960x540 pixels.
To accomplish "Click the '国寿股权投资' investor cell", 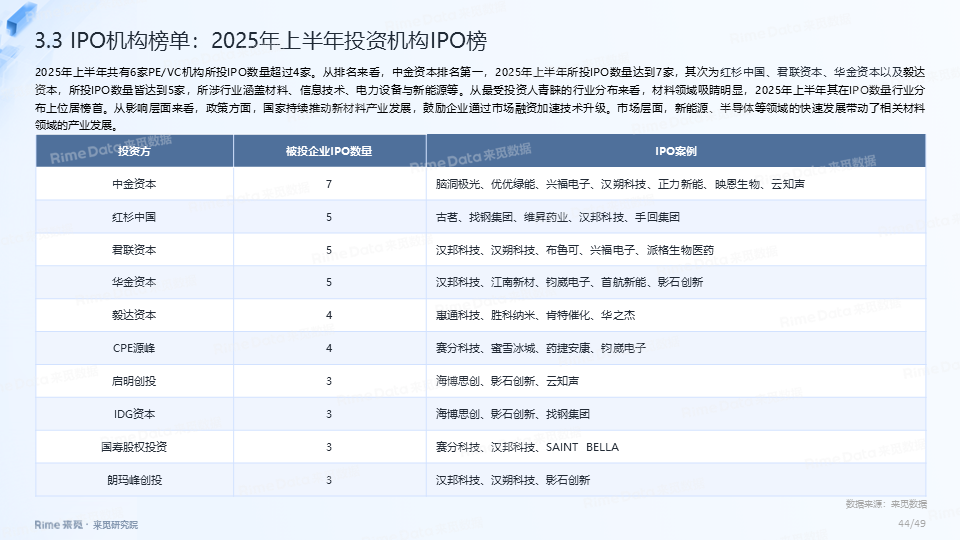I will 134,448.
